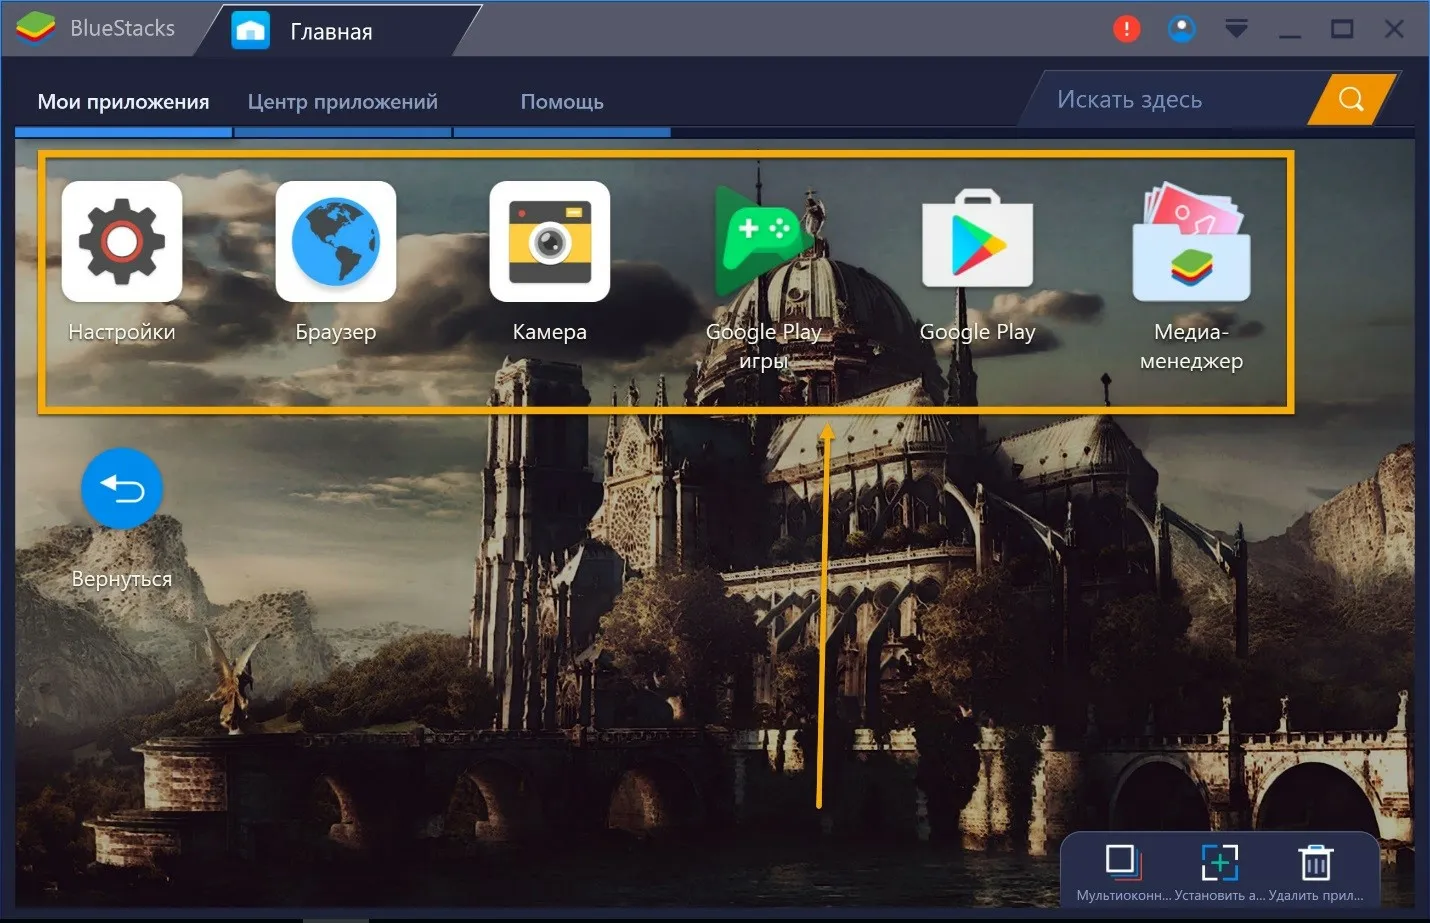Launch Google Play игры app
Image resolution: width=1430 pixels, height=923 pixels.
[763, 242]
